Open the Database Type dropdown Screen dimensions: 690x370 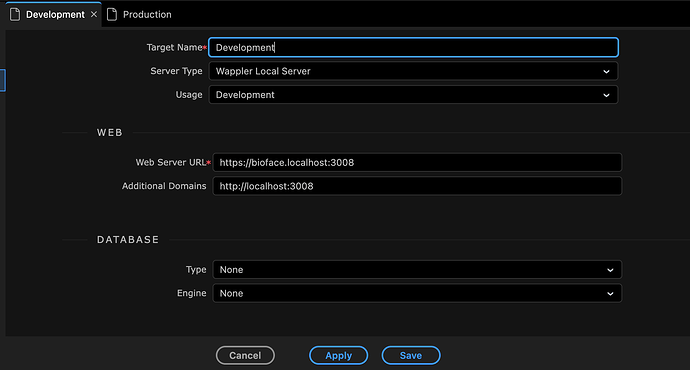click(x=417, y=270)
